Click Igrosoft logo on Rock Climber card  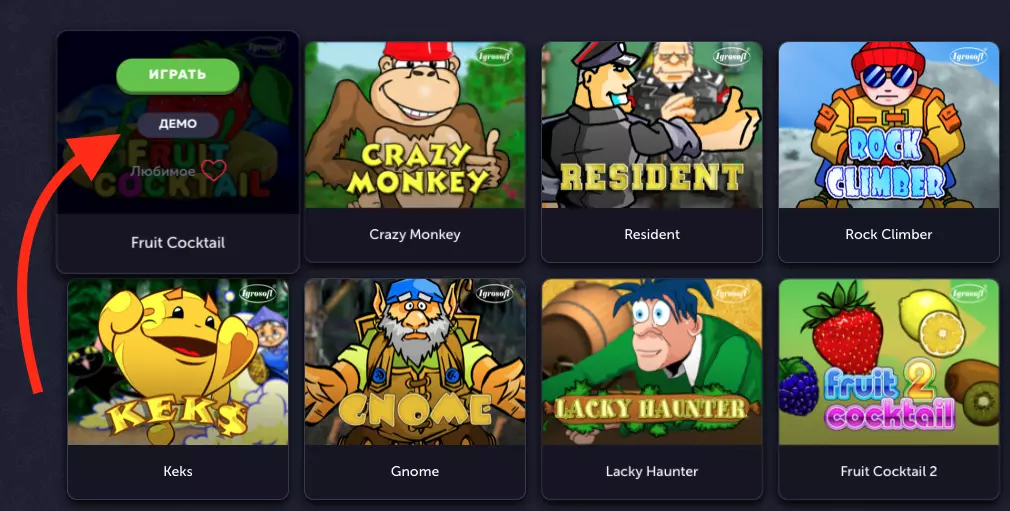pyautogui.click(x=969, y=56)
